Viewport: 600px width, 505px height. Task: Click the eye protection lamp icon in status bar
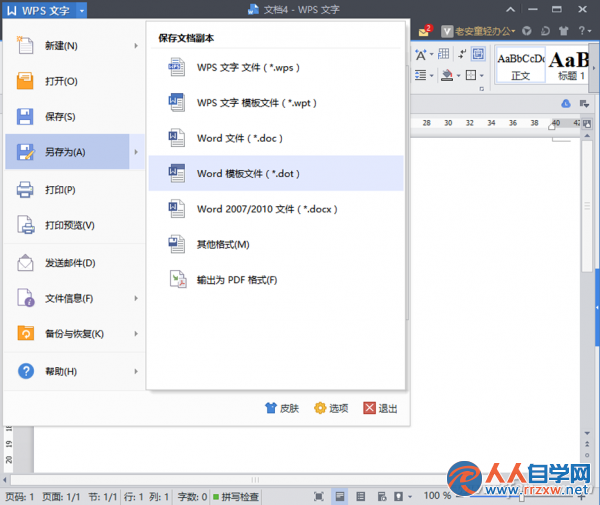pyautogui.click(x=398, y=497)
